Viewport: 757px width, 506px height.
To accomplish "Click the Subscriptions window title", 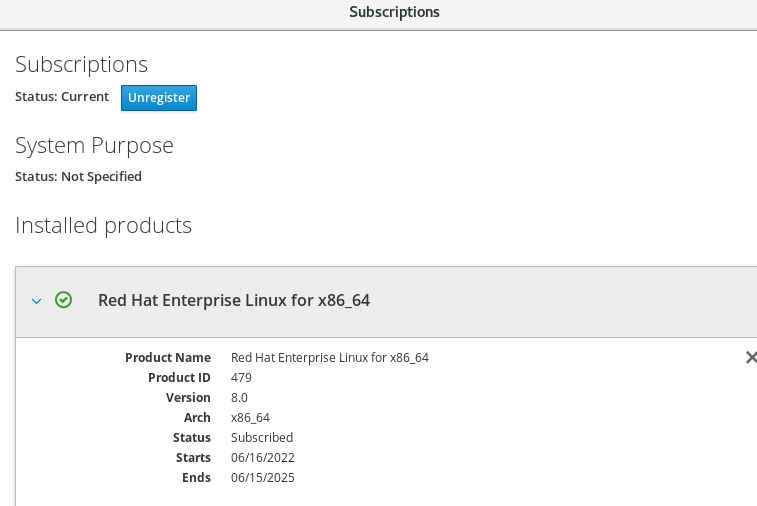I will [394, 12].
